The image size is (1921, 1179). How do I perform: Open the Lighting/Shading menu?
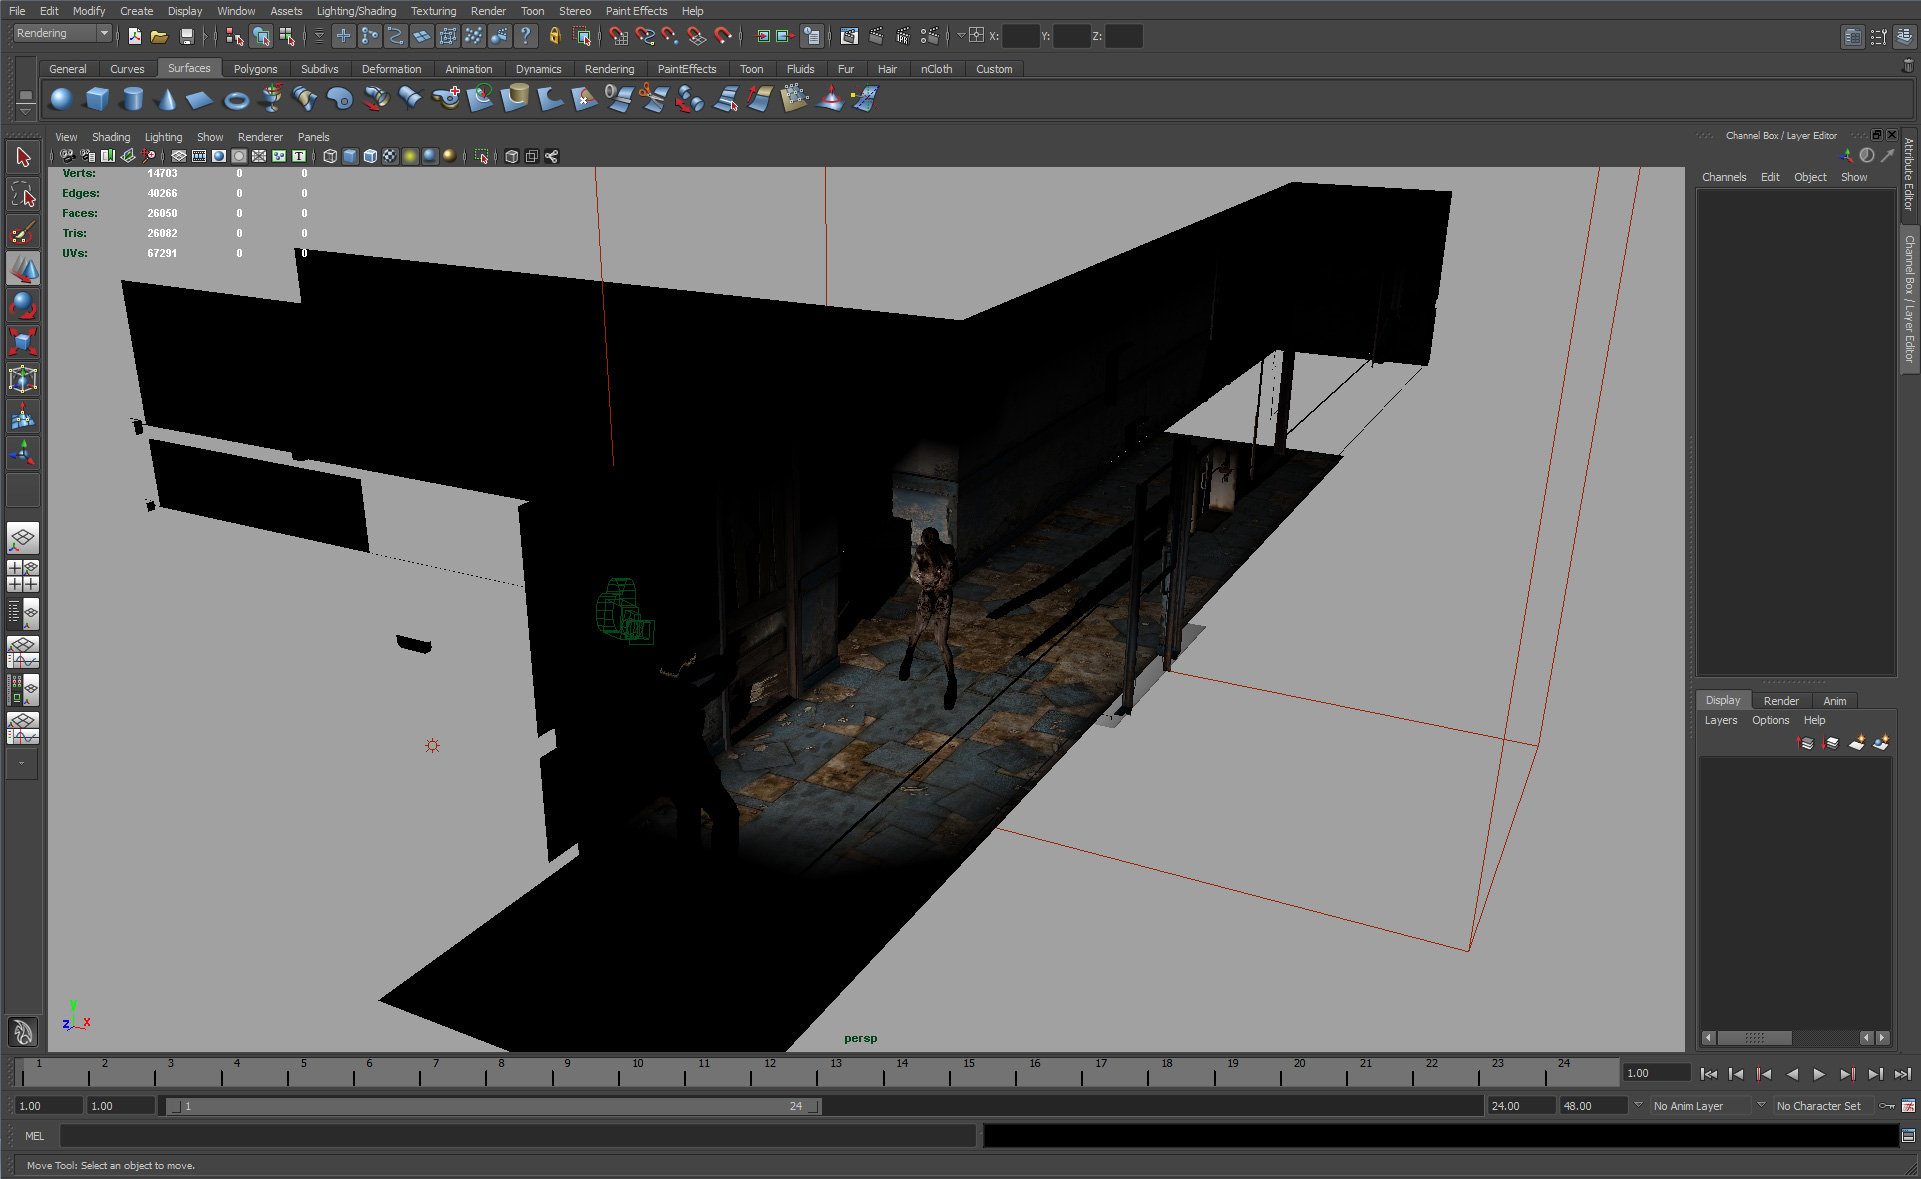[356, 11]
